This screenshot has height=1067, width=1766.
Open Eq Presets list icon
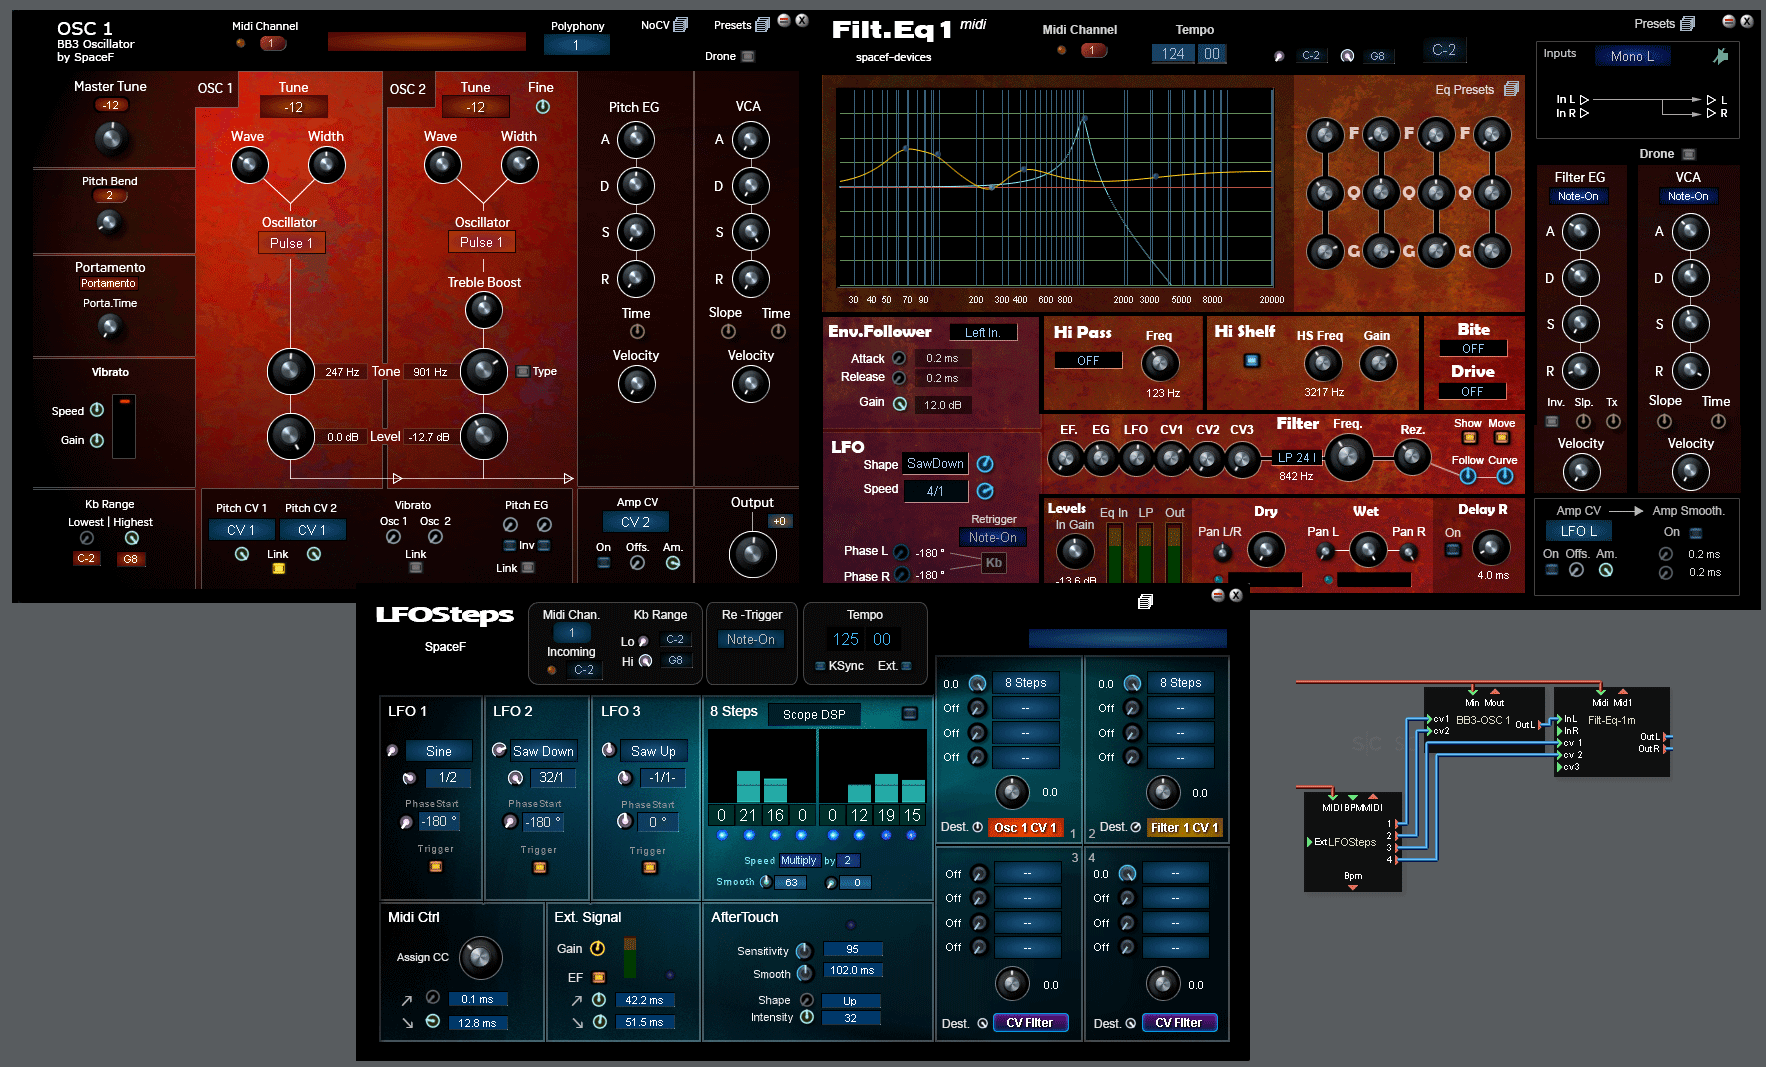click(1511, 89)
